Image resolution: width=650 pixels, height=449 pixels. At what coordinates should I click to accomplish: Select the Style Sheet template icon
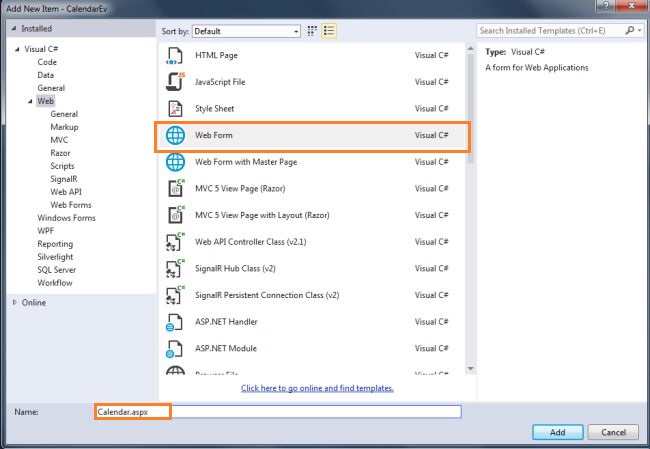175,109
